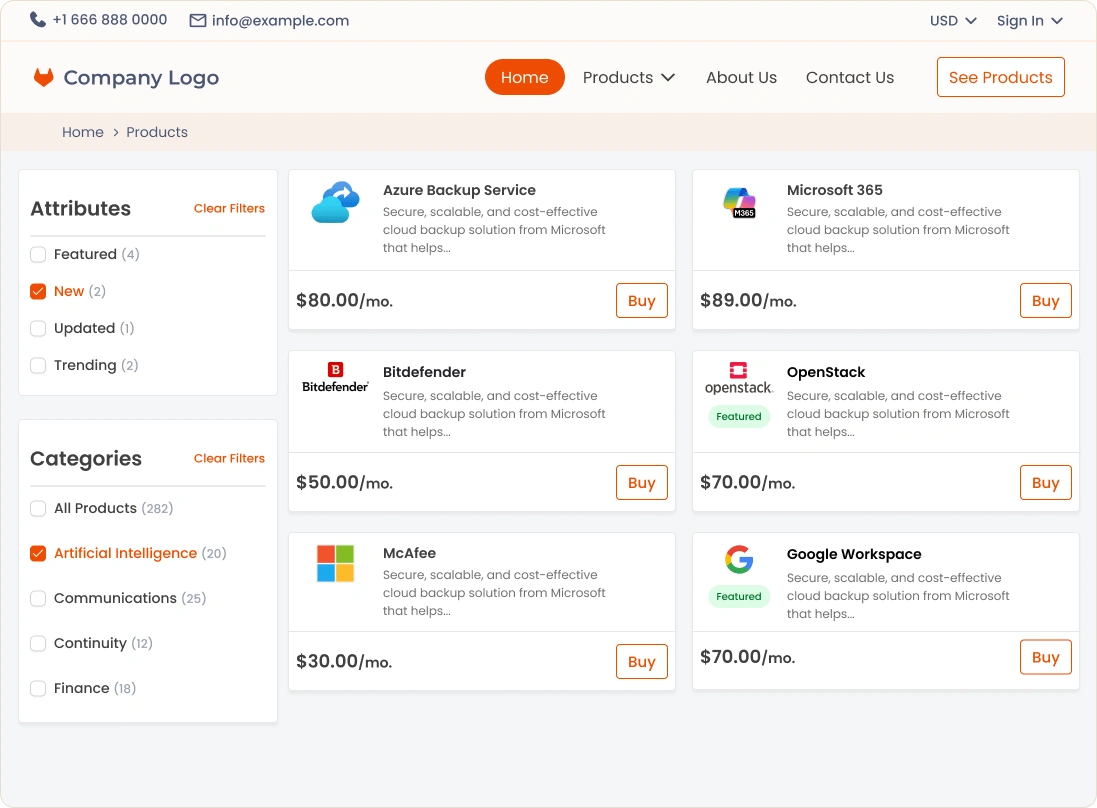Click the See Products button
1097x808 pixels.
[1000, 77]
